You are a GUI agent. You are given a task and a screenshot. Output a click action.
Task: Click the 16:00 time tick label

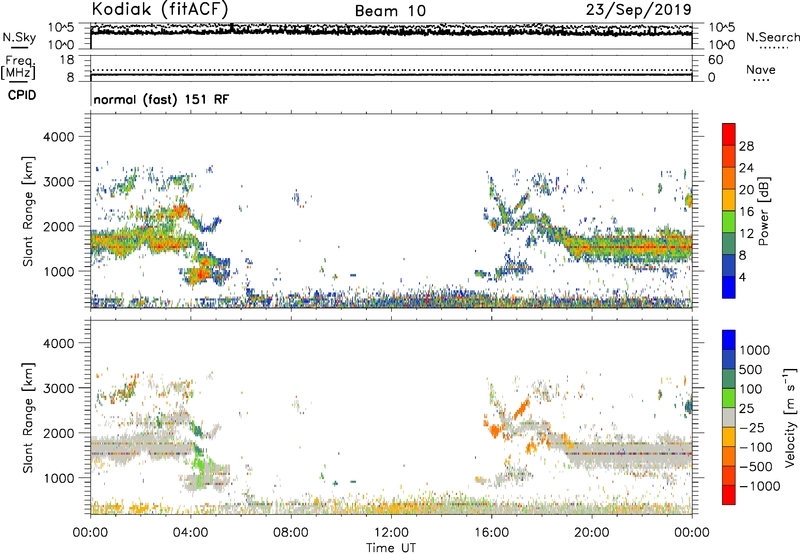pyautogui.click(x=491, y=533)
